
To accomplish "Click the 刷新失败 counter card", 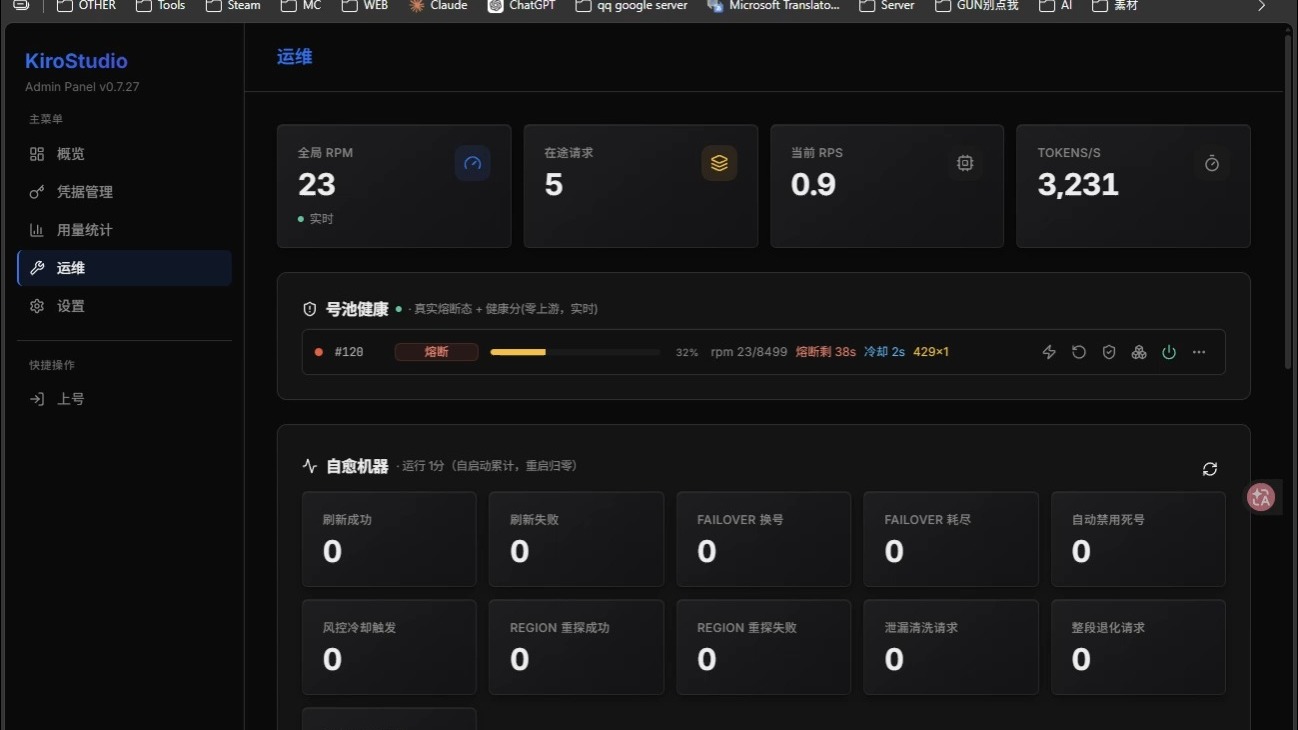I will (x=576, y=539).
